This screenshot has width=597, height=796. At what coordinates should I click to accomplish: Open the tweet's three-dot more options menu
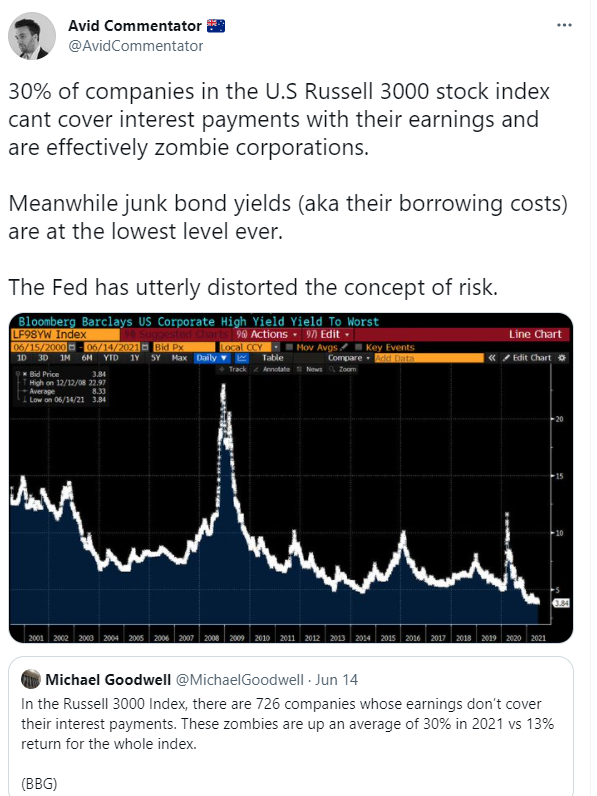pos(564,25)
